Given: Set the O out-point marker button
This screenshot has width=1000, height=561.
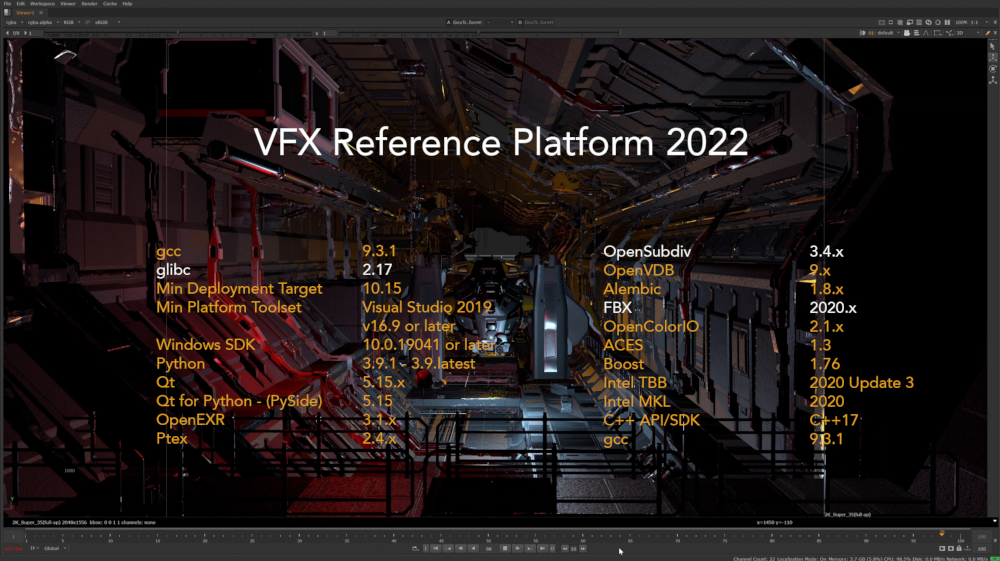Looking at the screenshot, I should tap(552, 548).
